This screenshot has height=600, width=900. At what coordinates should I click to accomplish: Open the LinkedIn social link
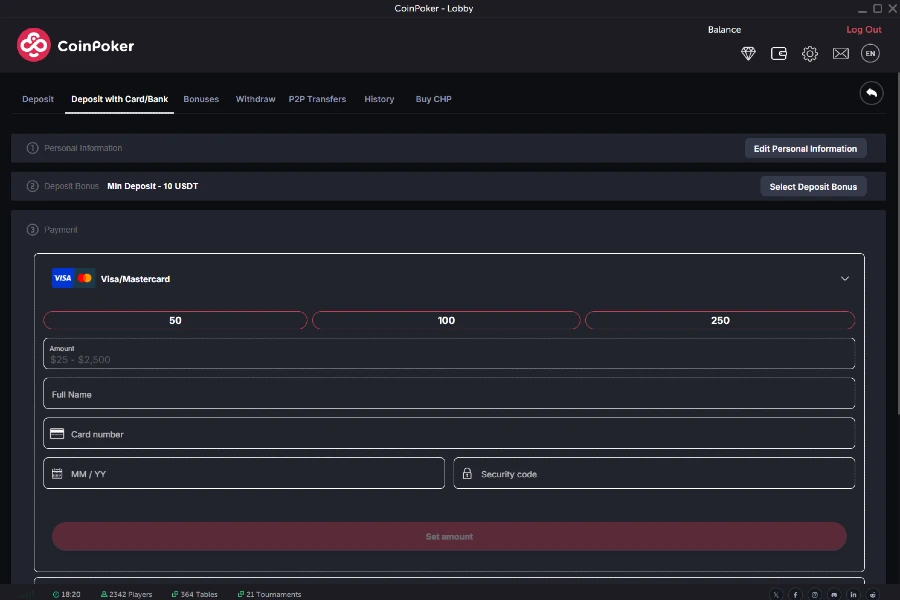pos(853,594)
